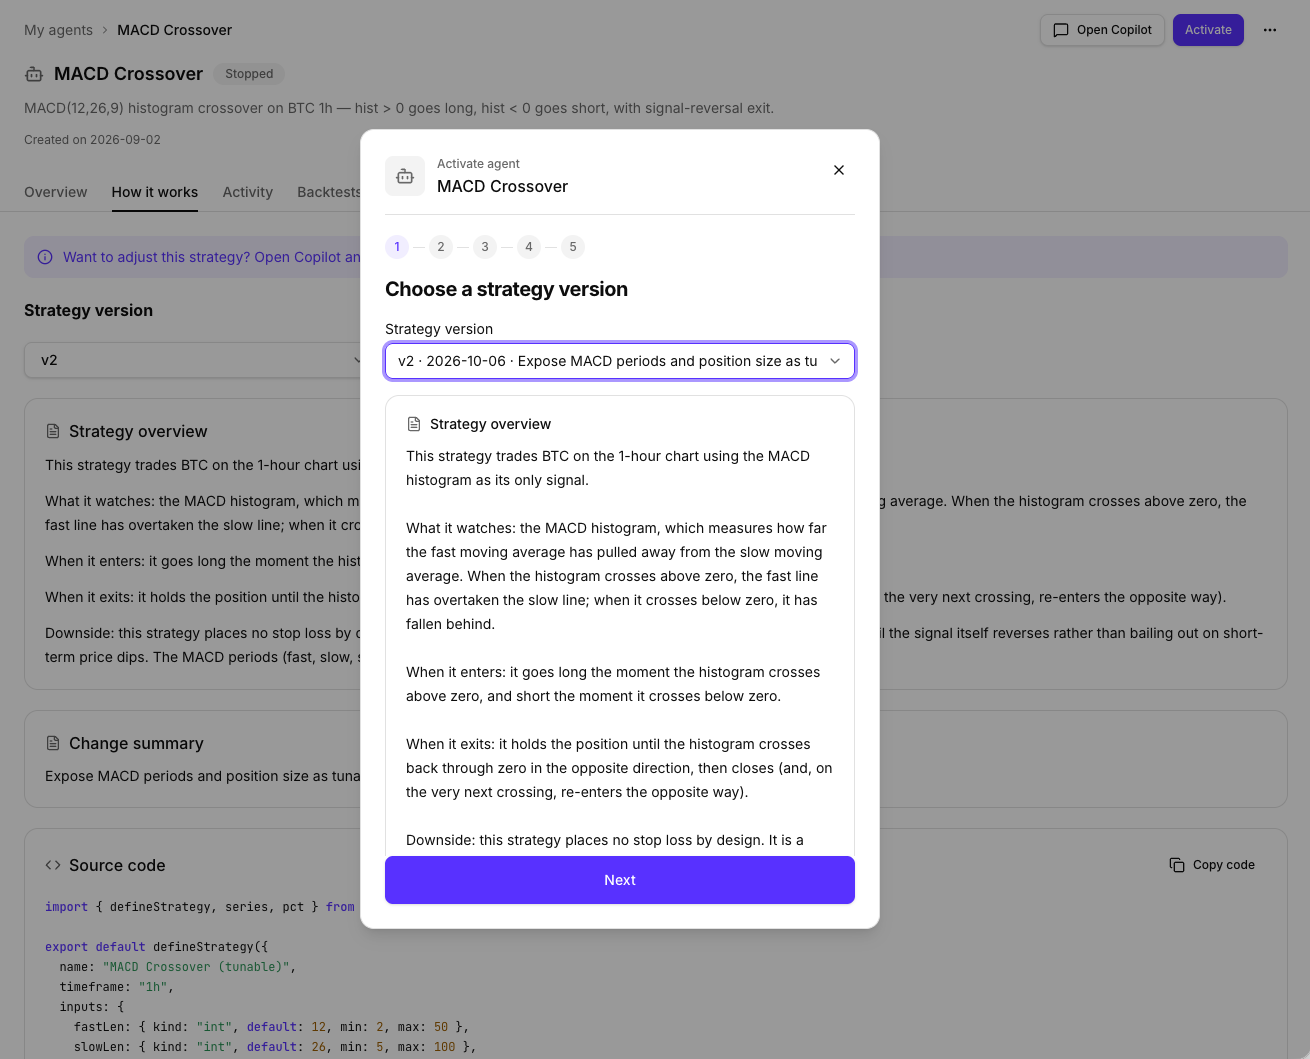Screen dimensions: 1310x1059
Task: Close the Activate agent dialog
Action: (x=839, y=170)
